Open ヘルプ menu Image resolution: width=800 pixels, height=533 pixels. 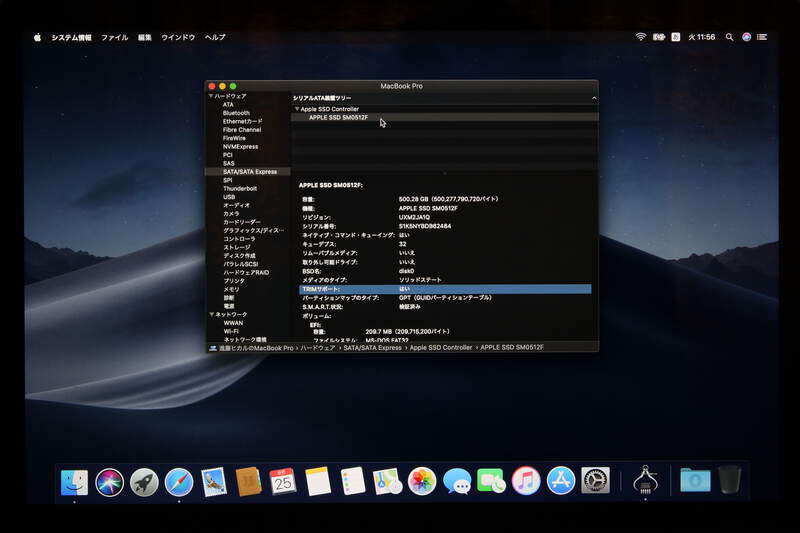(215, 37)
